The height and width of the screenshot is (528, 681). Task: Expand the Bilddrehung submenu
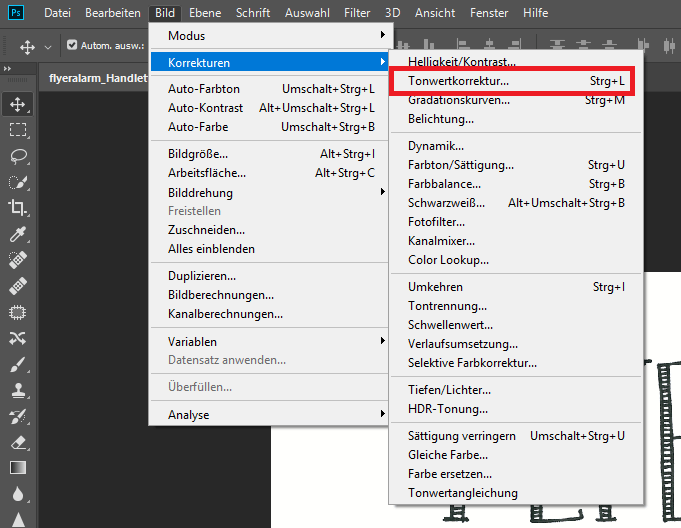coord(268,193)
